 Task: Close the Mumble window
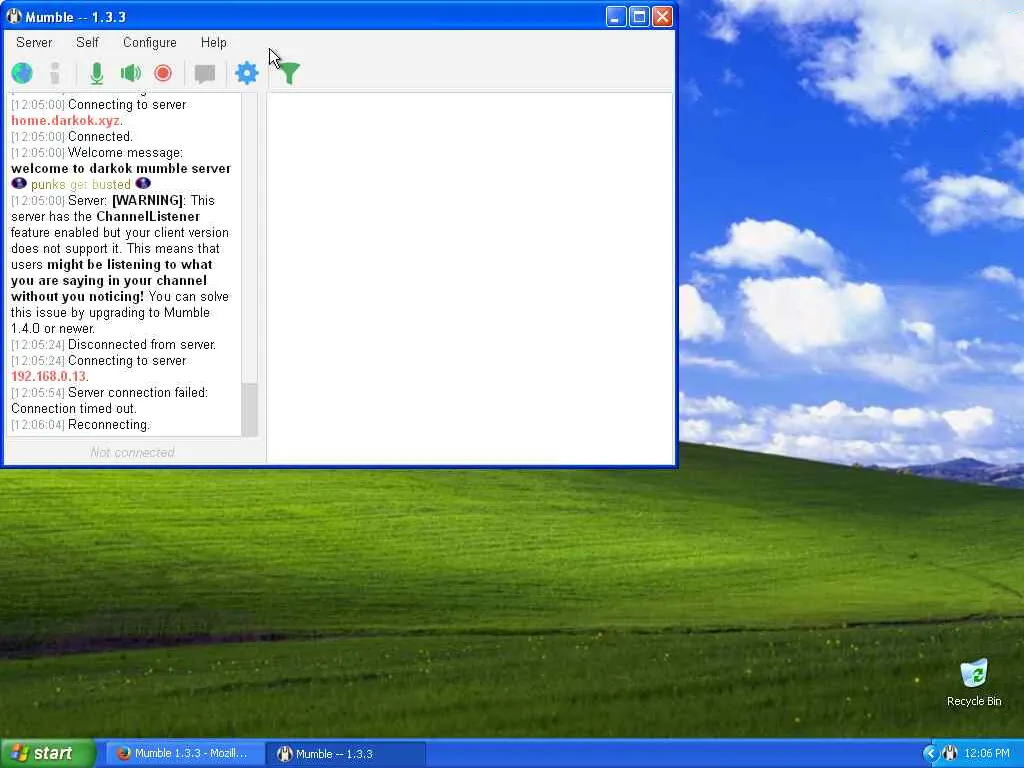[662, 16]
